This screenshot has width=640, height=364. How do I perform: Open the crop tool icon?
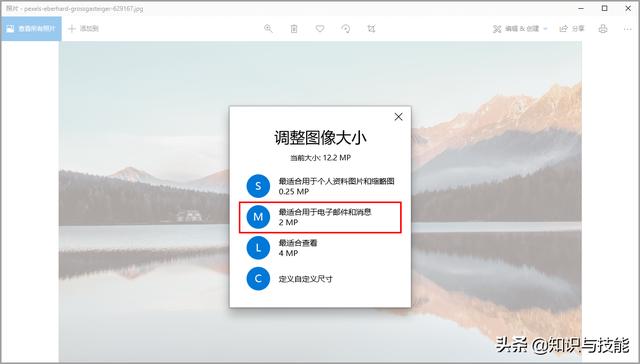(x=371, y=29)
